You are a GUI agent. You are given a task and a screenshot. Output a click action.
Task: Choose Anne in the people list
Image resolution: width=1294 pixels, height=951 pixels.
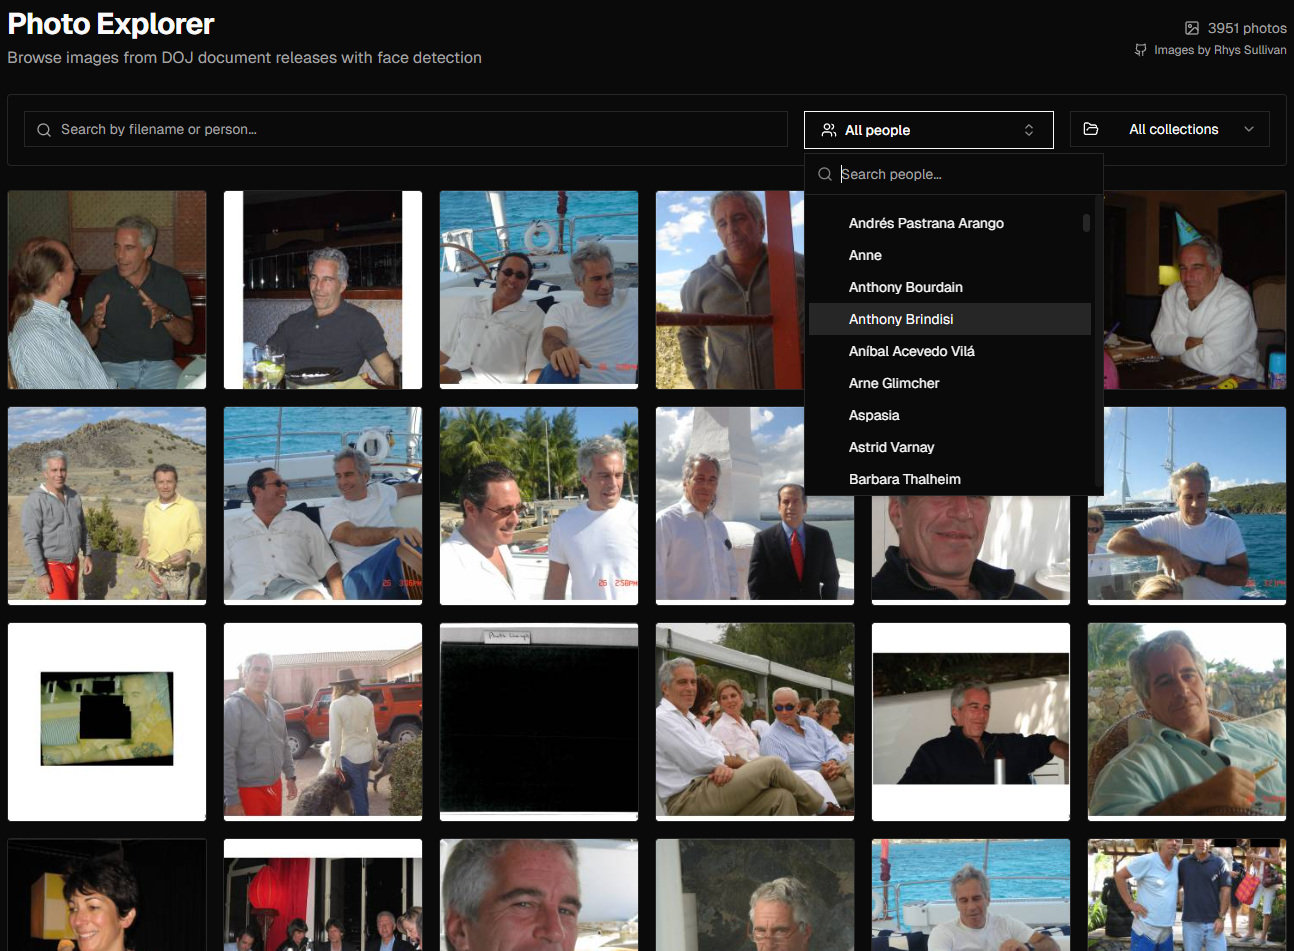tap(949, 255)
